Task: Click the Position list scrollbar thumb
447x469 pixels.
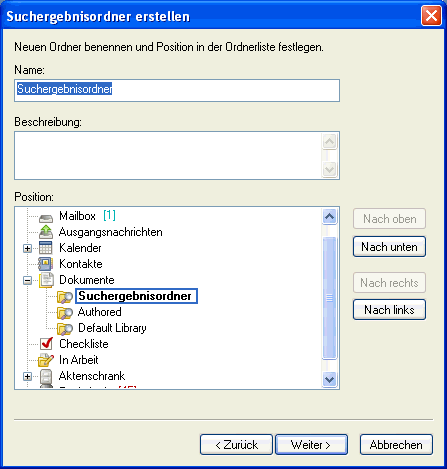Action: pyautogui.click(x=330, y=298)
